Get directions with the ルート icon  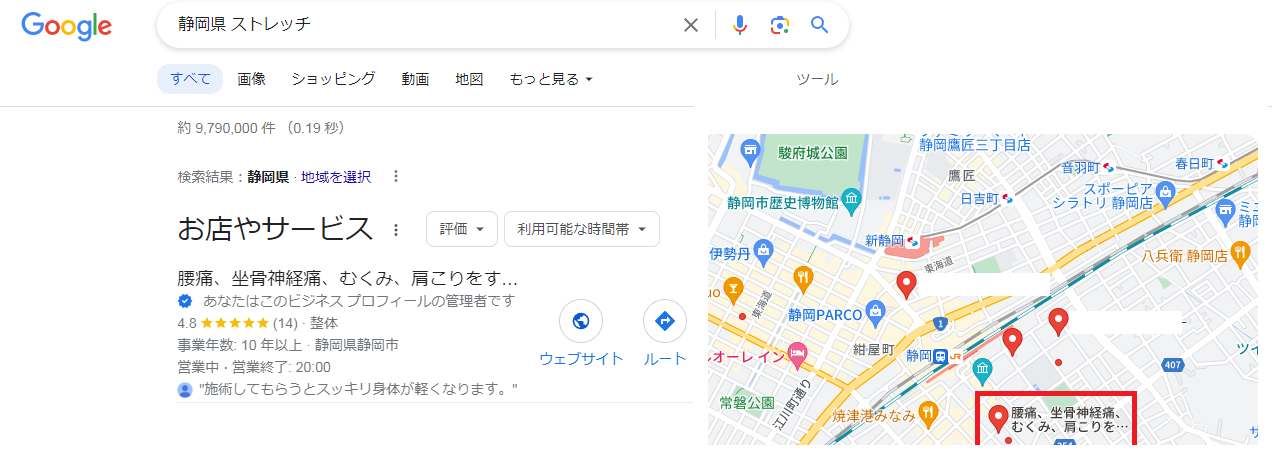pos(664,321)
